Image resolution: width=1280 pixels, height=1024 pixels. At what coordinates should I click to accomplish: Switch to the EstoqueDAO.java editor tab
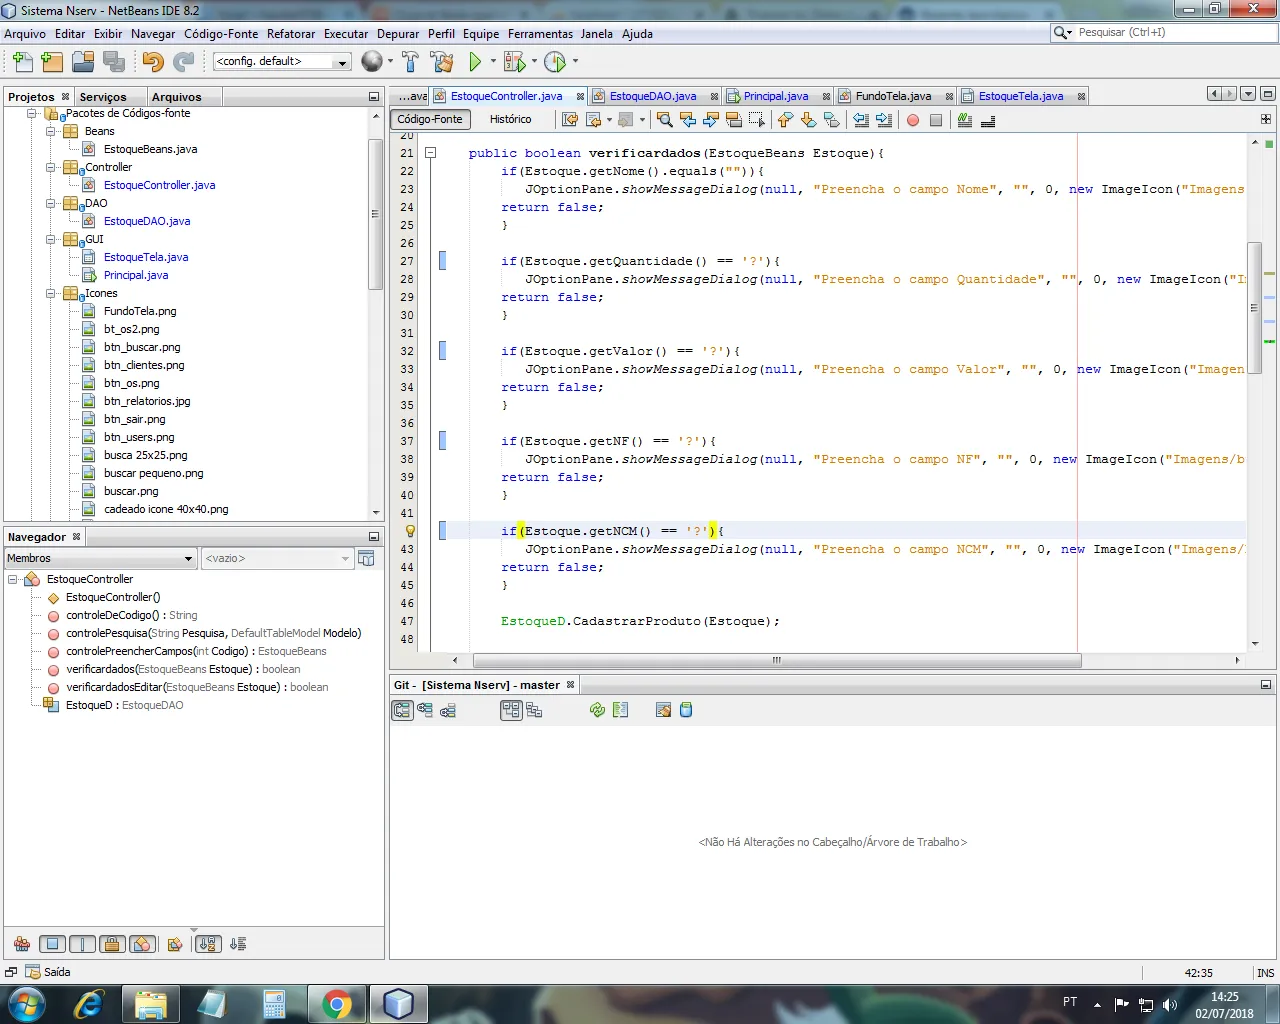[x=652, y=97]
